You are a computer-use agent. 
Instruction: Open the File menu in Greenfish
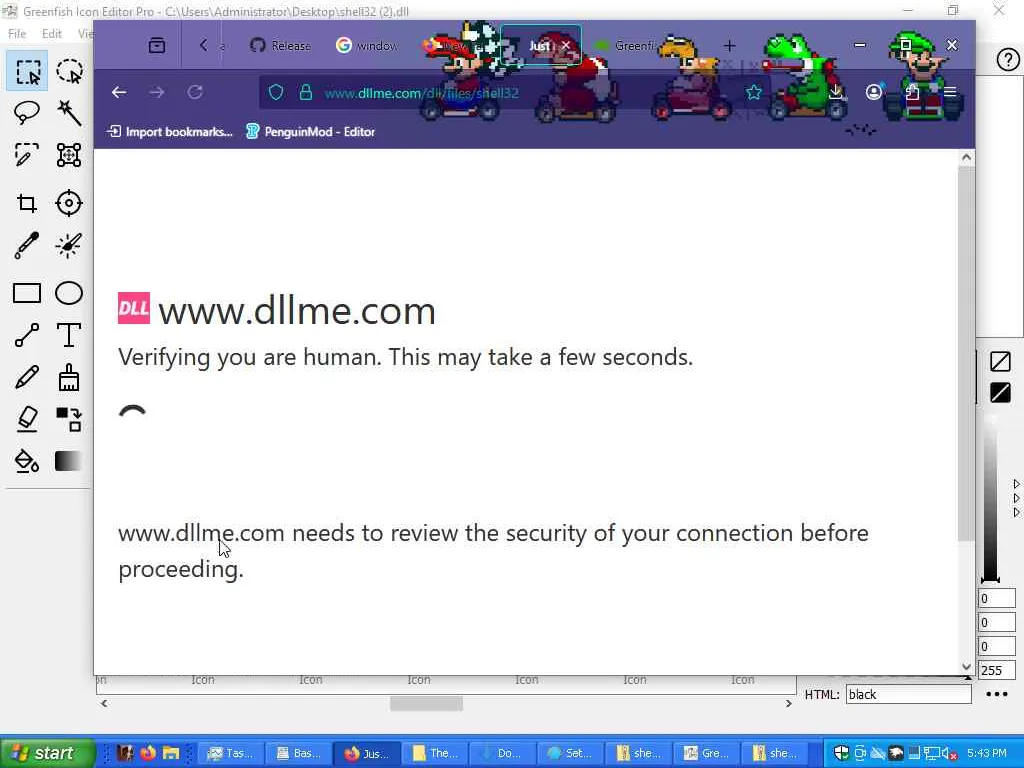tap(17, 33)
